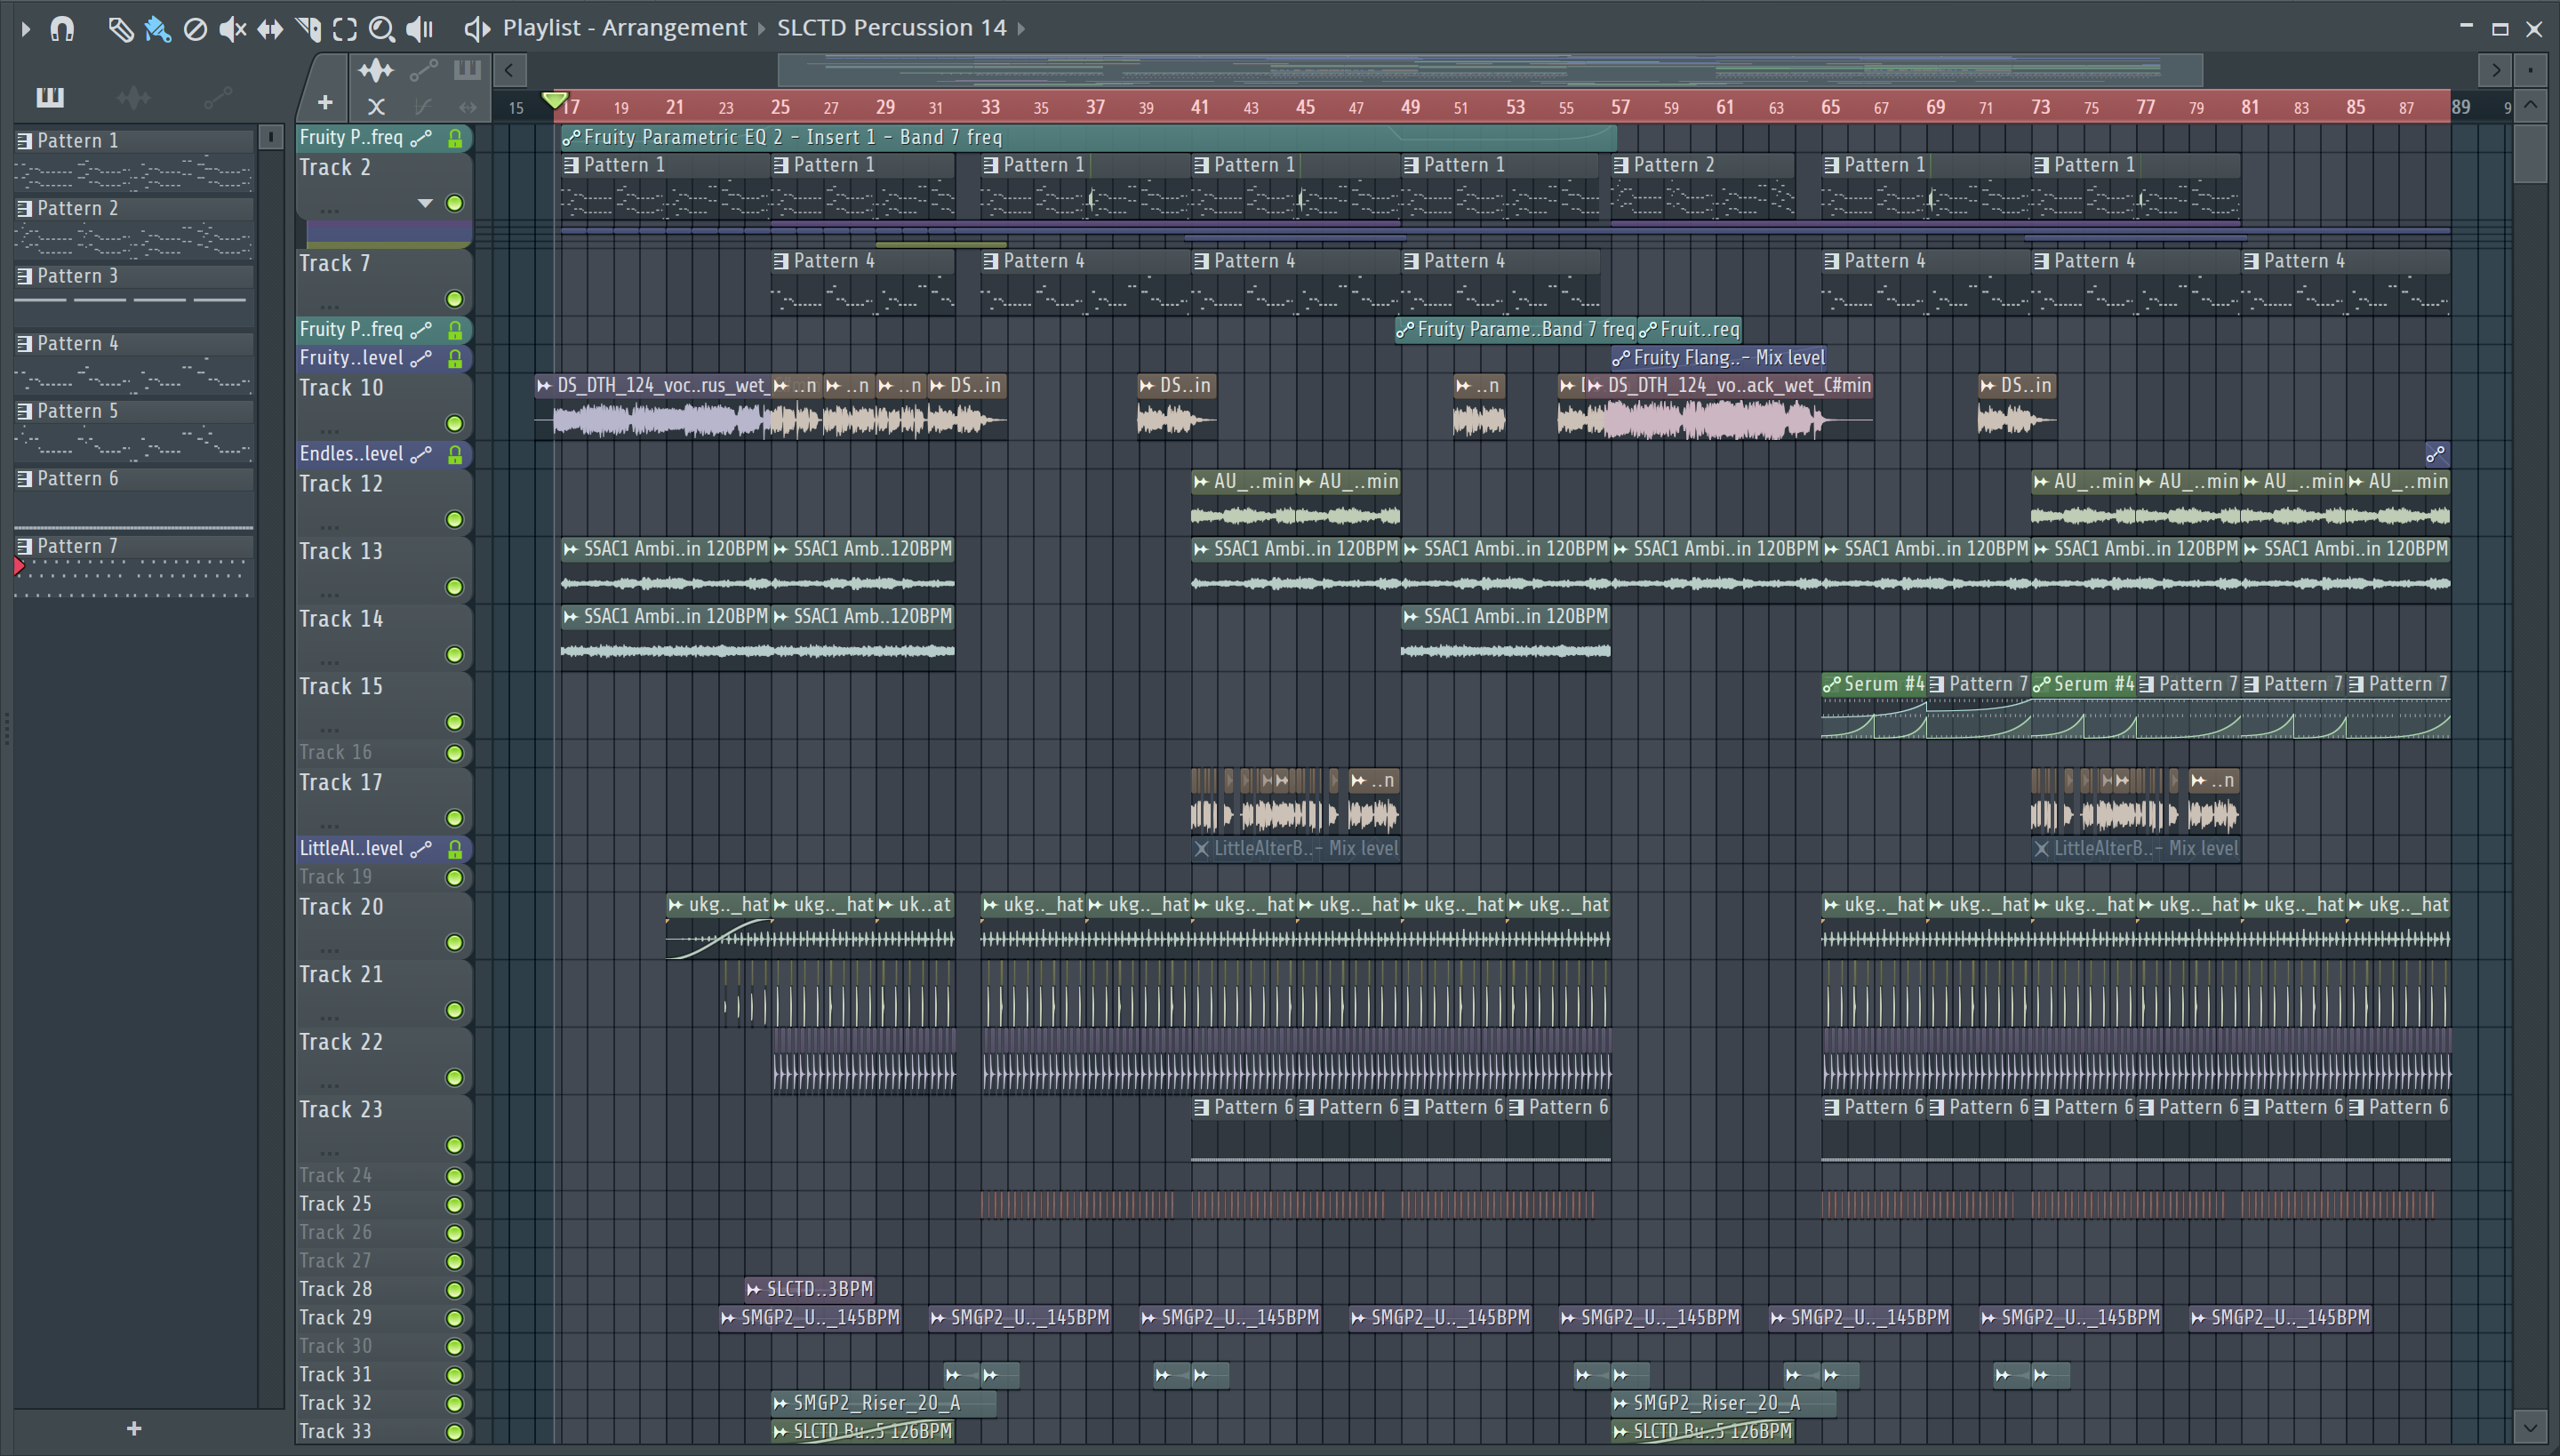Choose the Delete tool
The image size is (2560, 1456).
pos(195,29)
